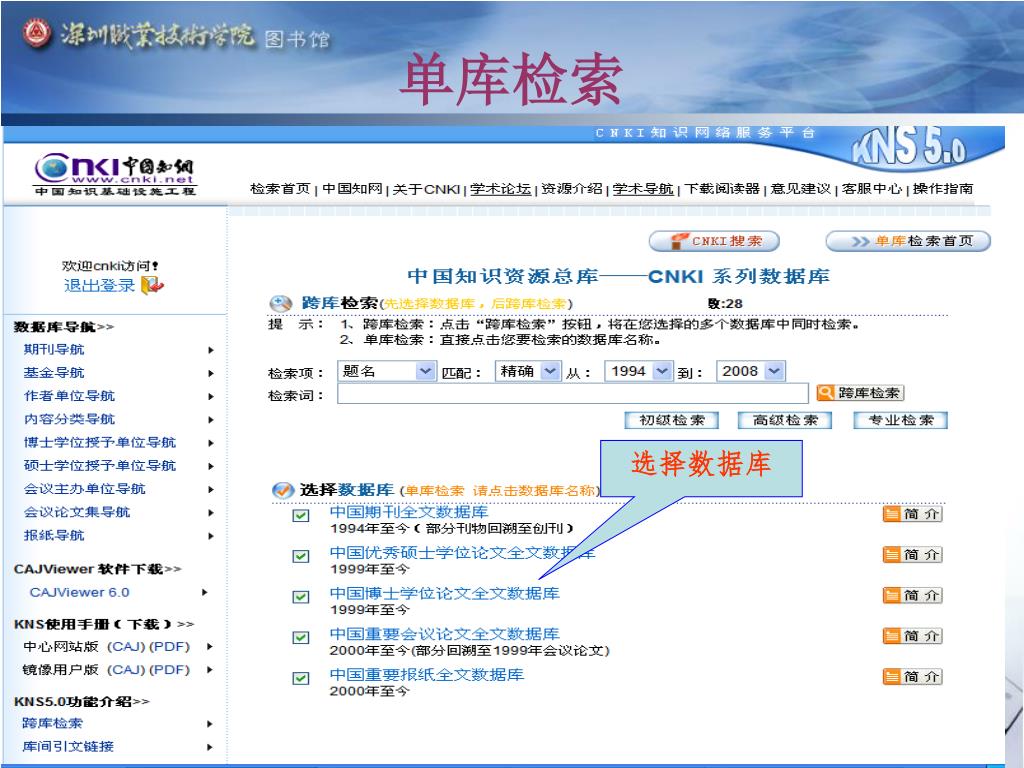The image size is (1024, 768).
Task: Toggle 中国重要报纸 database checkbox
Action: coord(300,678)
